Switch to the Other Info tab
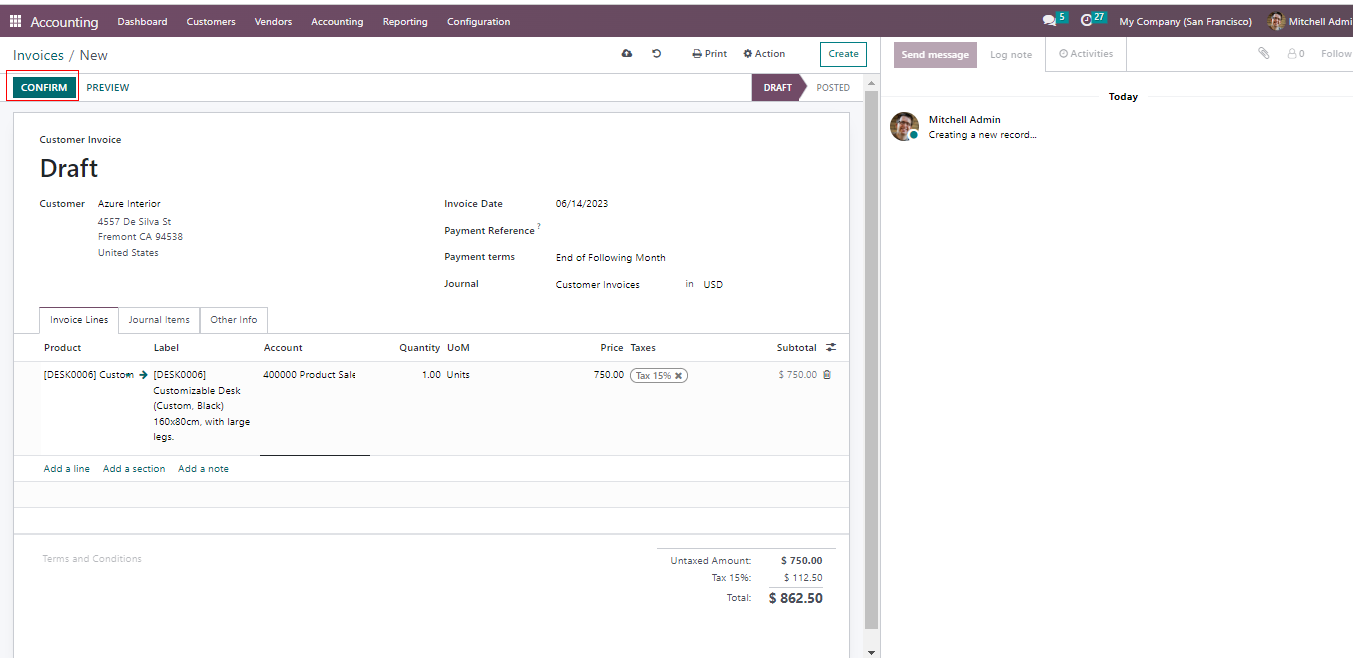Screen dimensions: 1353x658 (233, 320)
